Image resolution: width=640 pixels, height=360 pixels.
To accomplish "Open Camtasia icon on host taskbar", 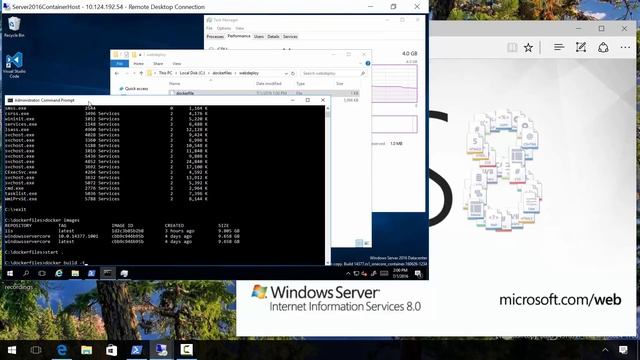I will [187, 350].
